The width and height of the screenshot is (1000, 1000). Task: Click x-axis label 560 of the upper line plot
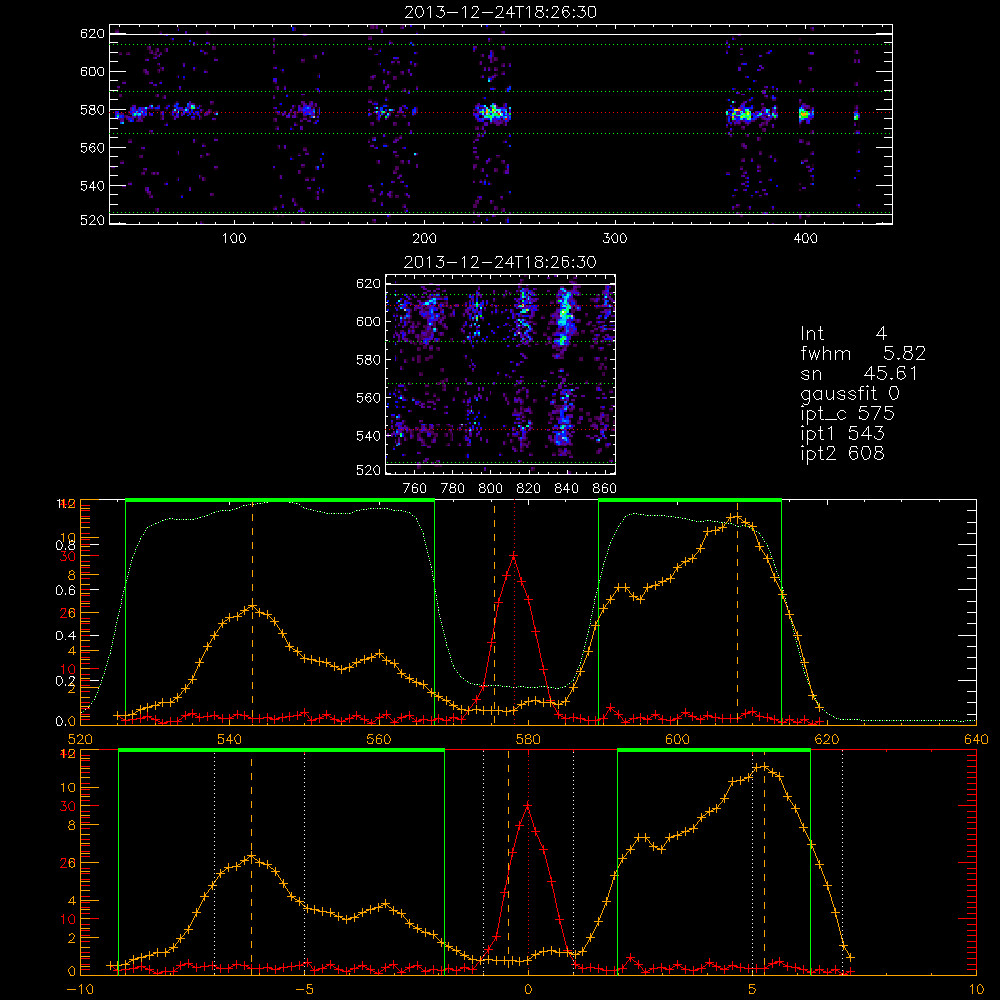[379, 740]
